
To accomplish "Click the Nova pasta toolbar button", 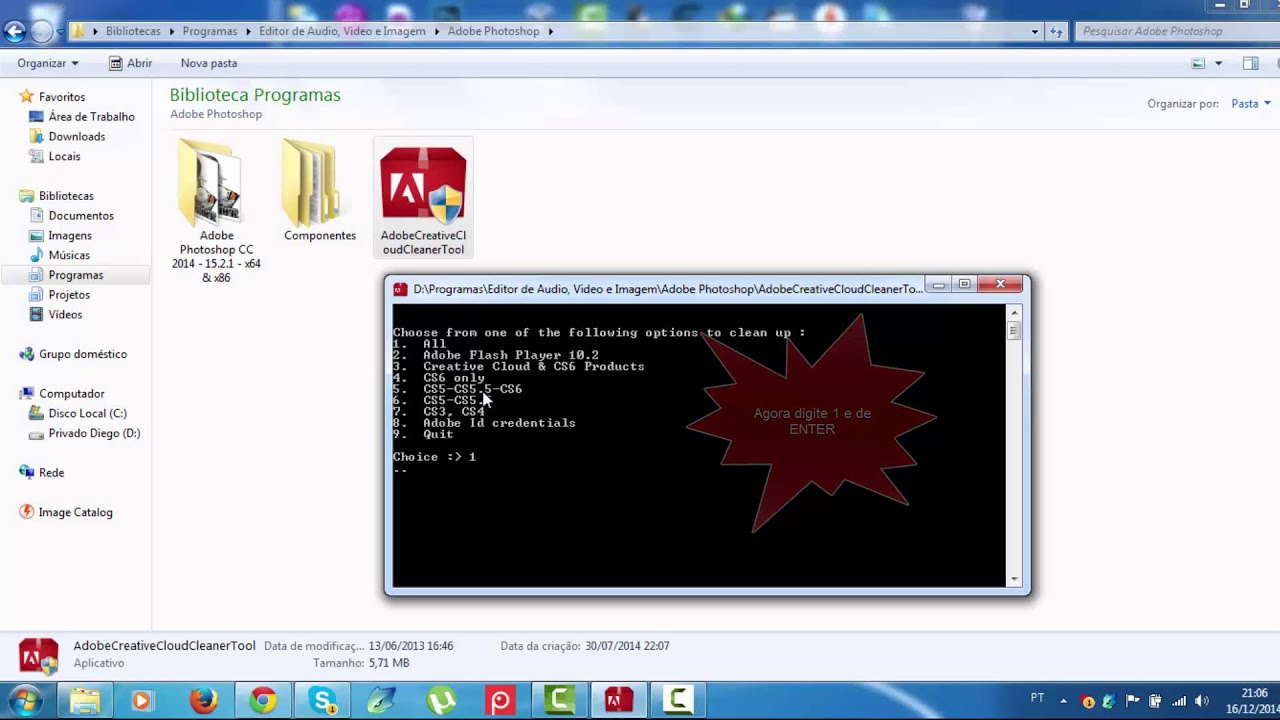I will pos(209,63).
